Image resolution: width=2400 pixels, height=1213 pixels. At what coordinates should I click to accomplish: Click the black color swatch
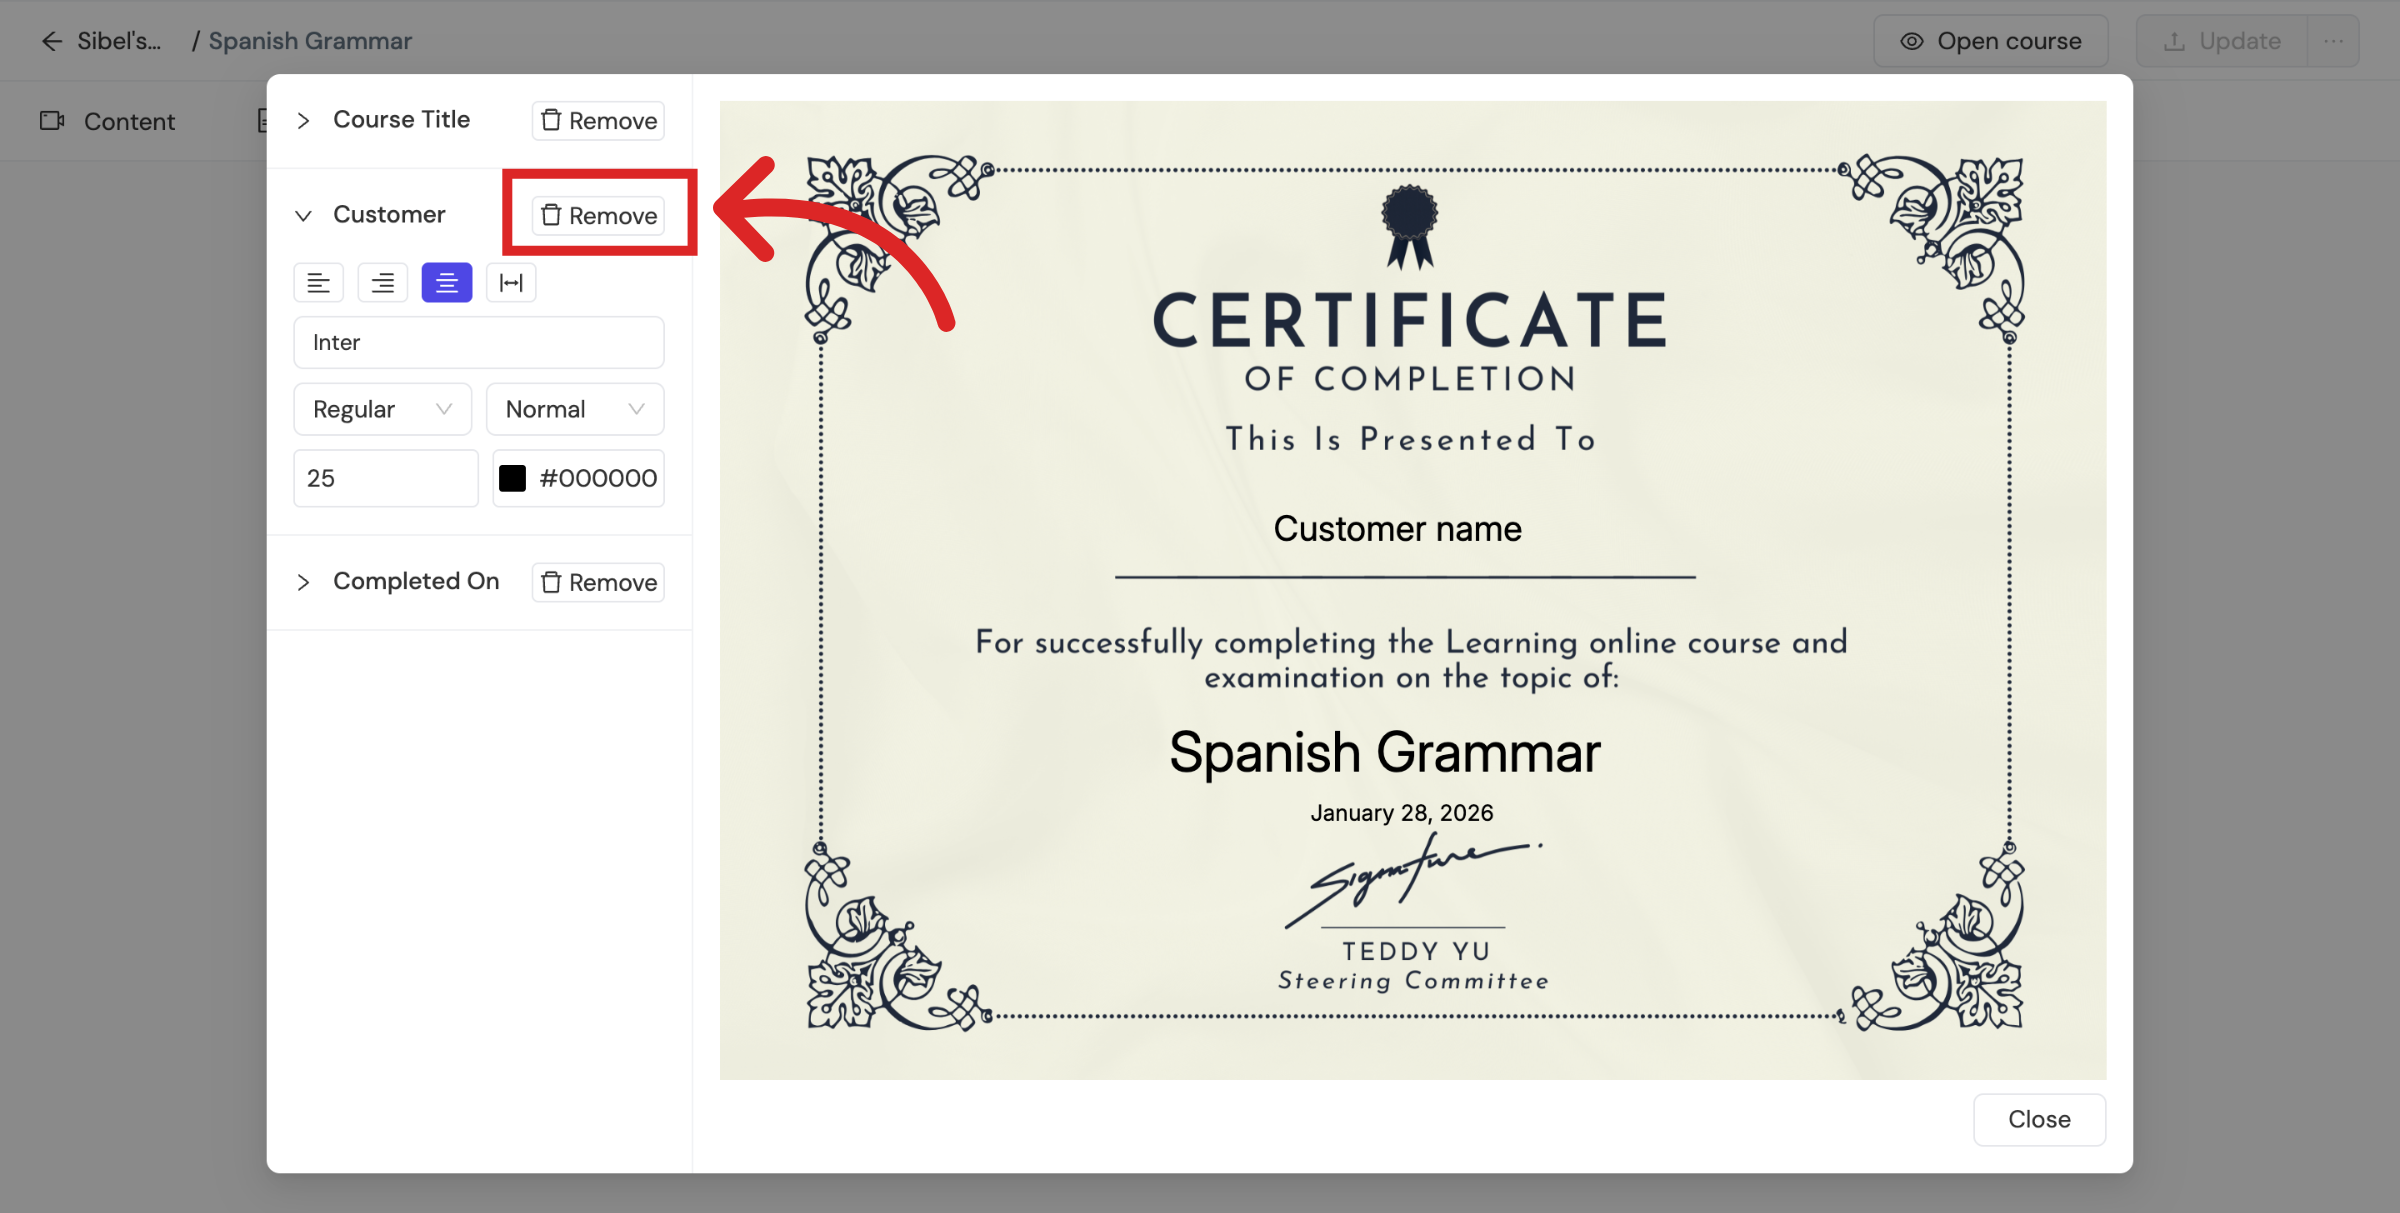[512, 479]
